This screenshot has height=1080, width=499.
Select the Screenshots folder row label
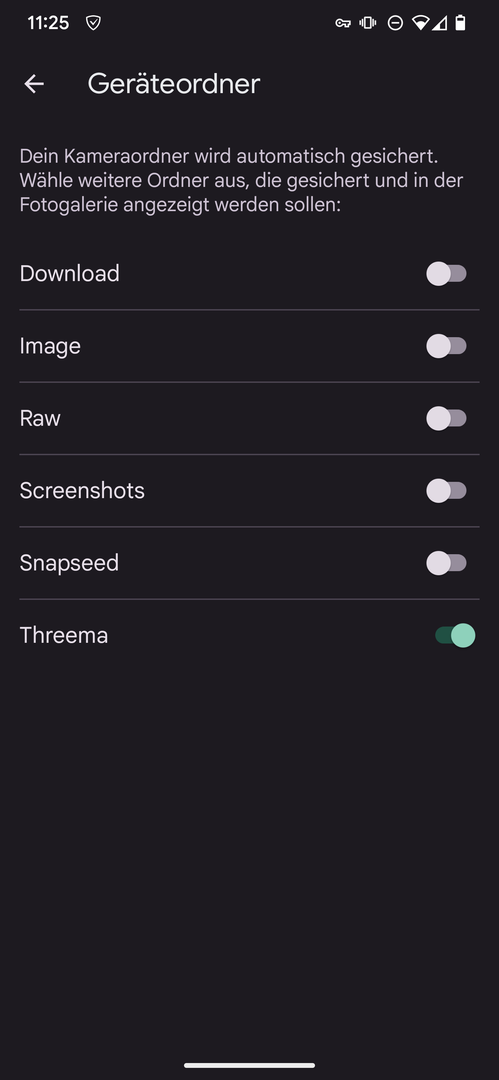point(82,490)
